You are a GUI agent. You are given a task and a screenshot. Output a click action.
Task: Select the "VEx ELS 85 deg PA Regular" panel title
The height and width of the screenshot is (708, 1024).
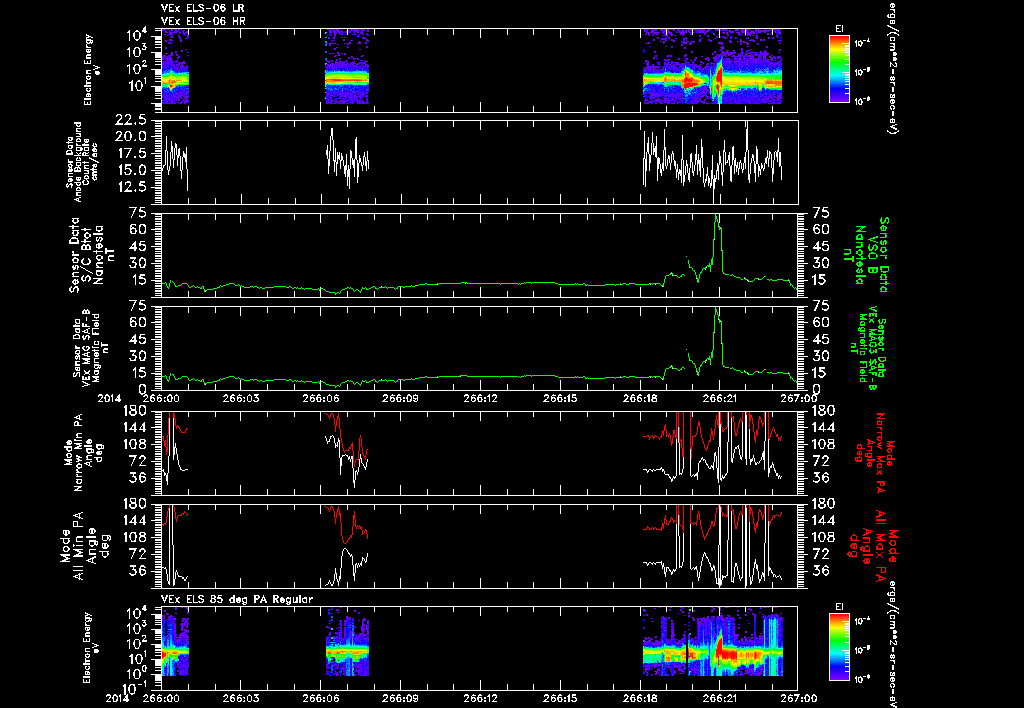(x=236, y=599)
